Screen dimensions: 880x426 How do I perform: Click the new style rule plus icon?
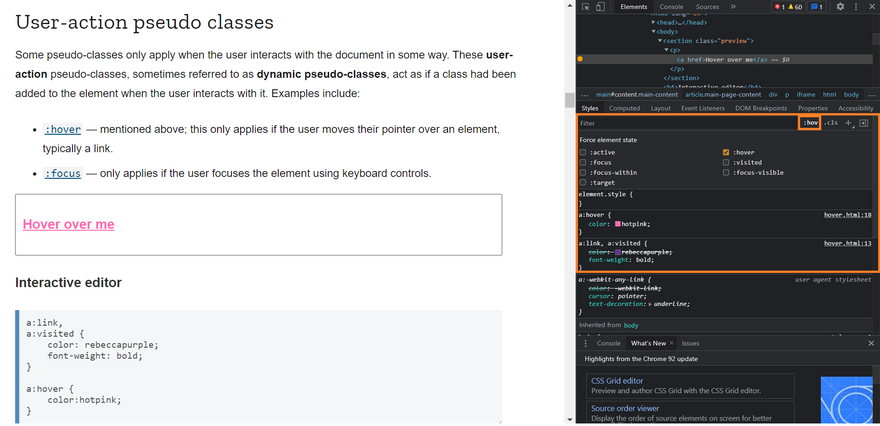click(848, 123)
